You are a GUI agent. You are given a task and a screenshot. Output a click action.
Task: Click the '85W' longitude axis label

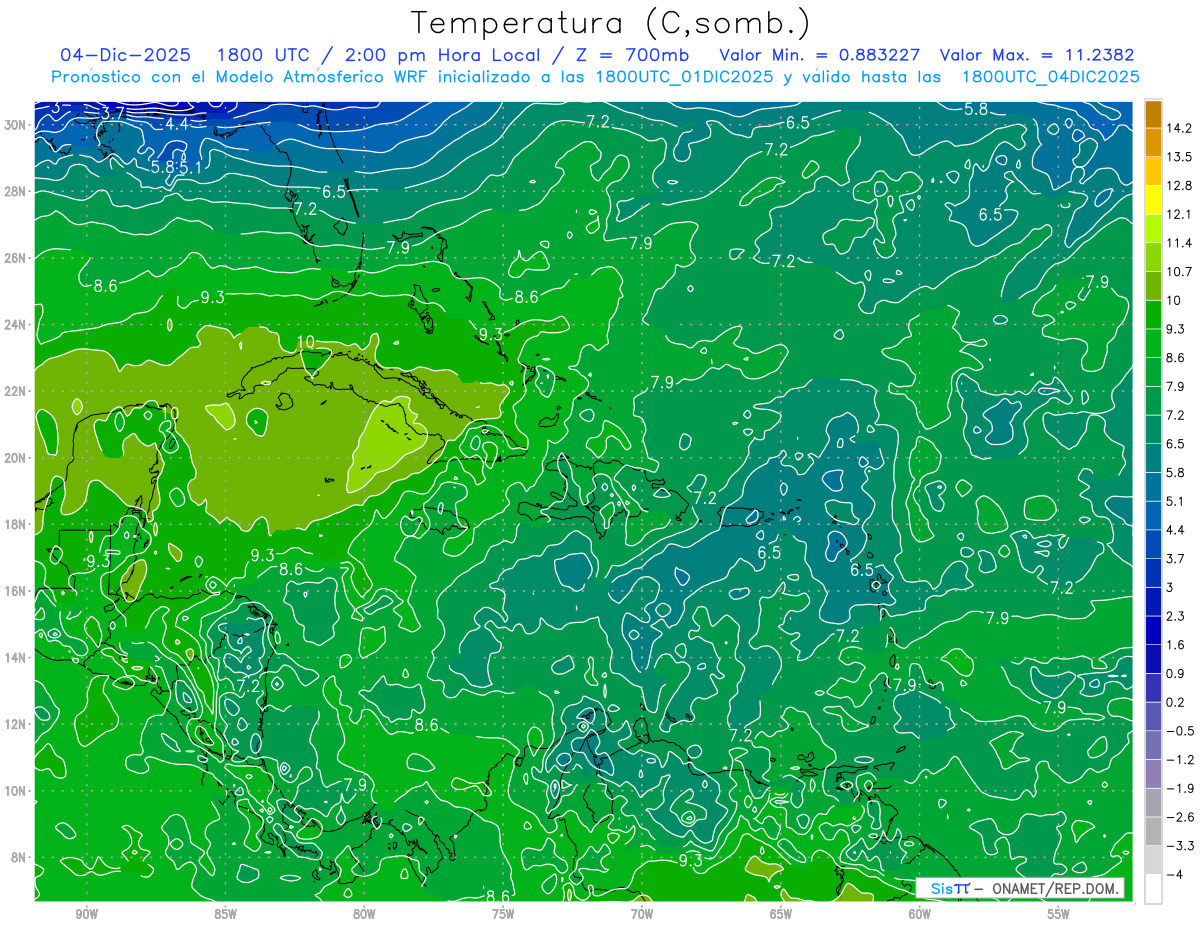tap(225, 914)
